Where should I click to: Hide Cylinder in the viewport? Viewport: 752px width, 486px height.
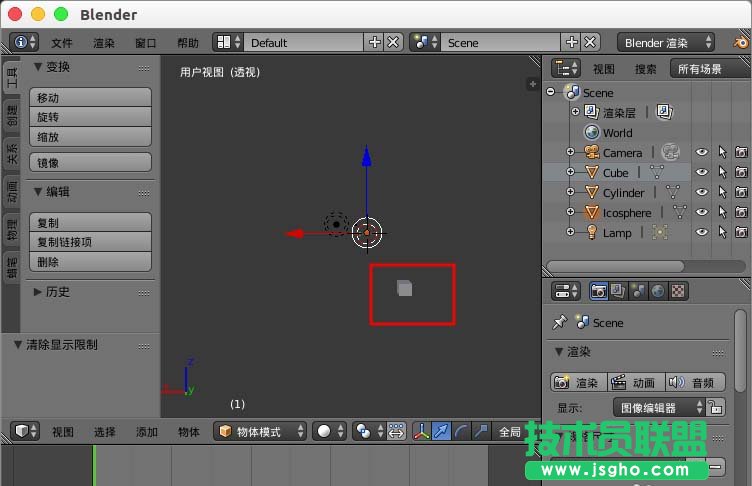[x=702, y=192]
